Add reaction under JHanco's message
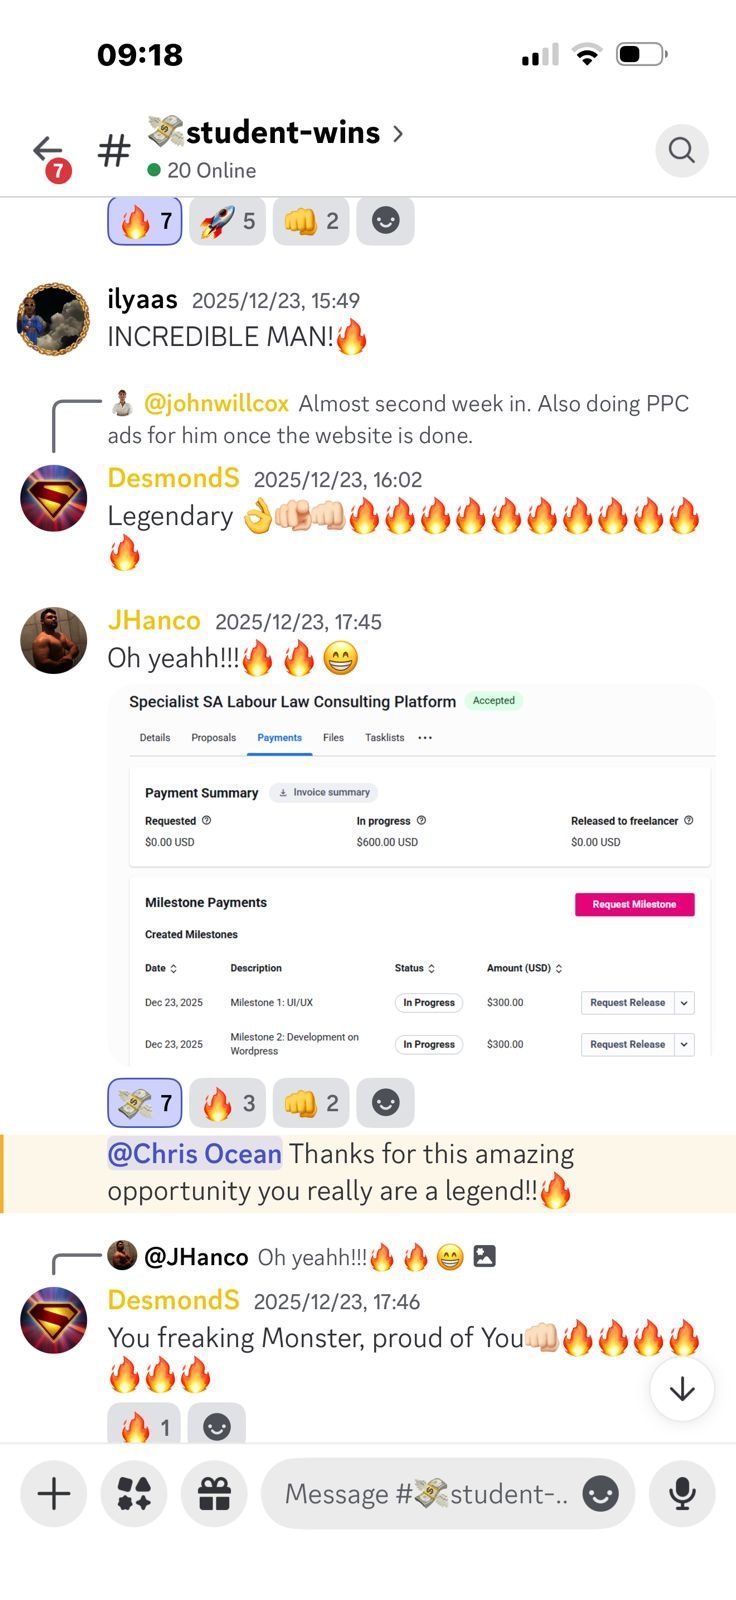736x1600 pixels. click(x=385, y=1103)
